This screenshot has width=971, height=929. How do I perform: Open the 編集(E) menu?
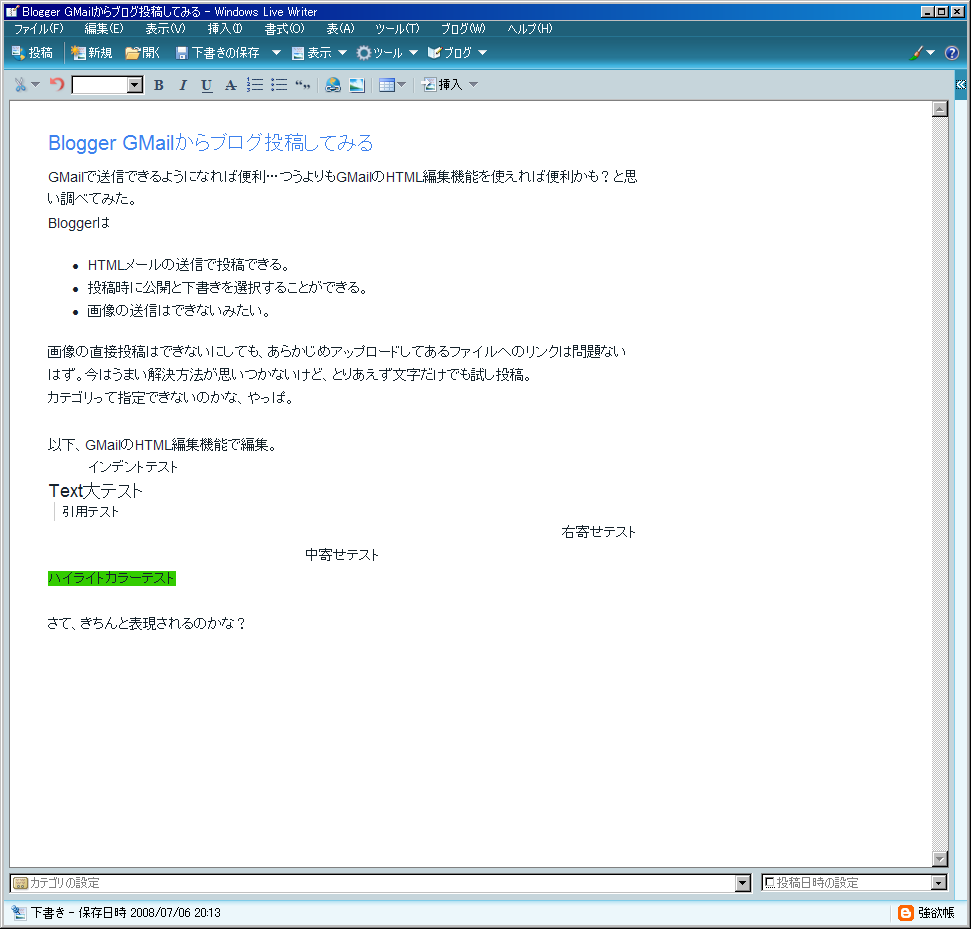tap(103, 28)
